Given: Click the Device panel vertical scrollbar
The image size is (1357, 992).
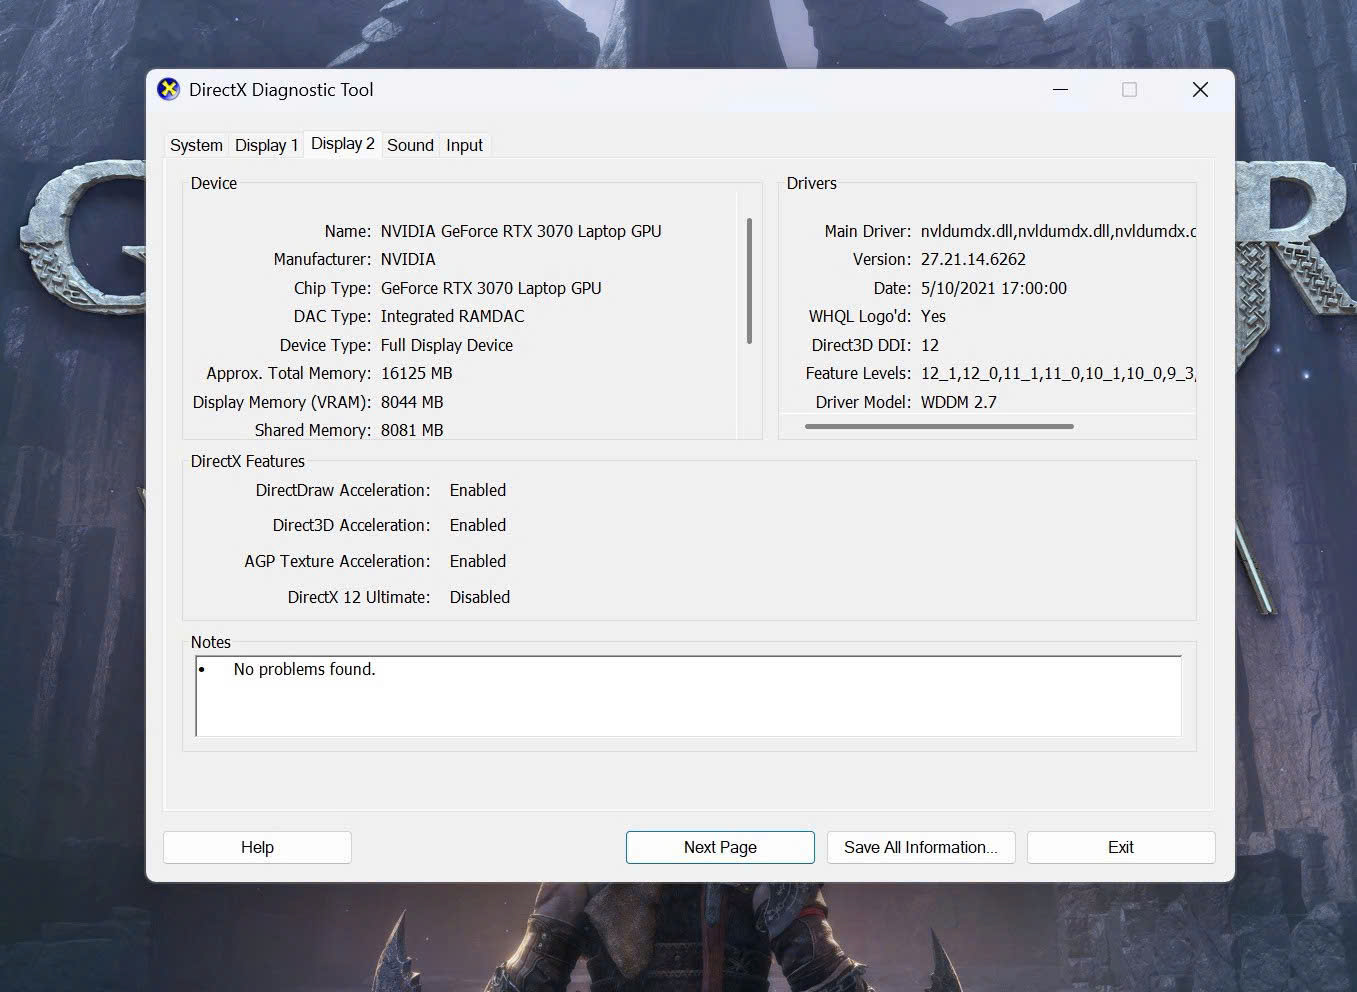Looking at the screenshot, I should coord(749,281).
